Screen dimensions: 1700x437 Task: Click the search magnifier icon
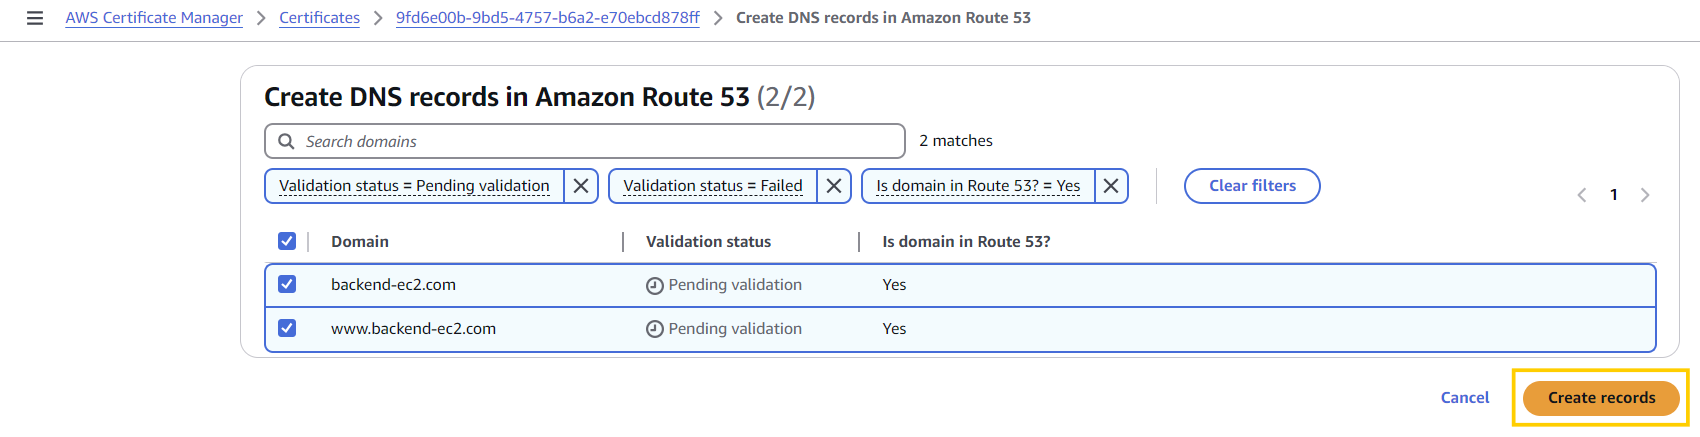point(286,141)
